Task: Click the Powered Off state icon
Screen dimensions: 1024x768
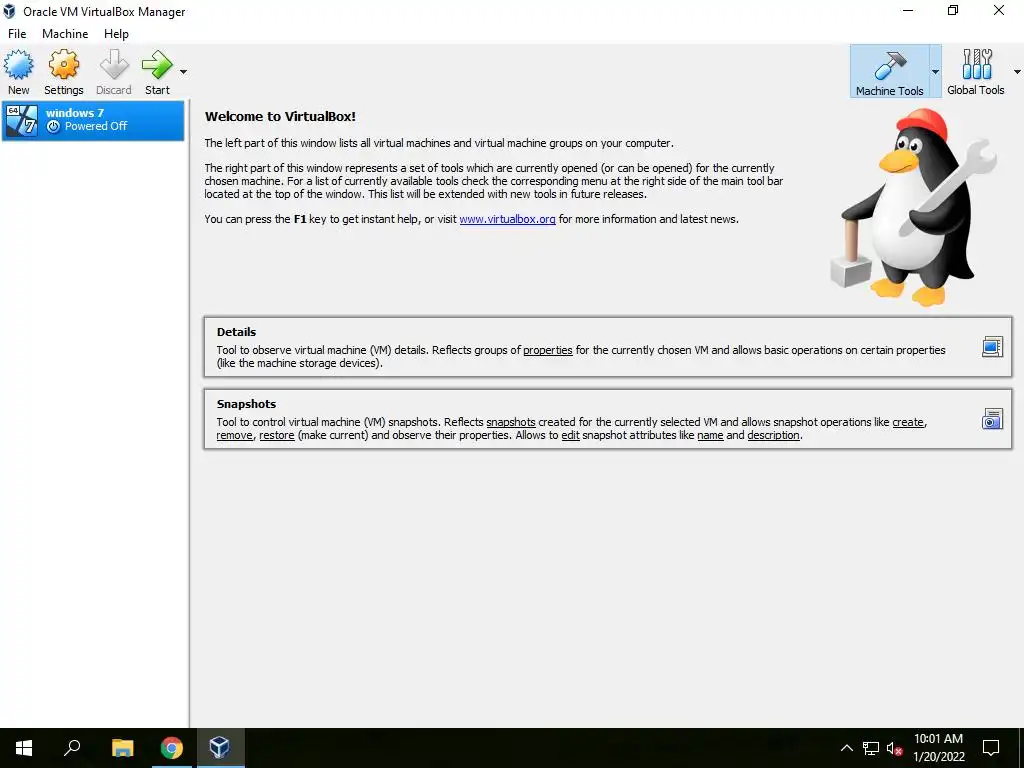Action: click(54, 127)
